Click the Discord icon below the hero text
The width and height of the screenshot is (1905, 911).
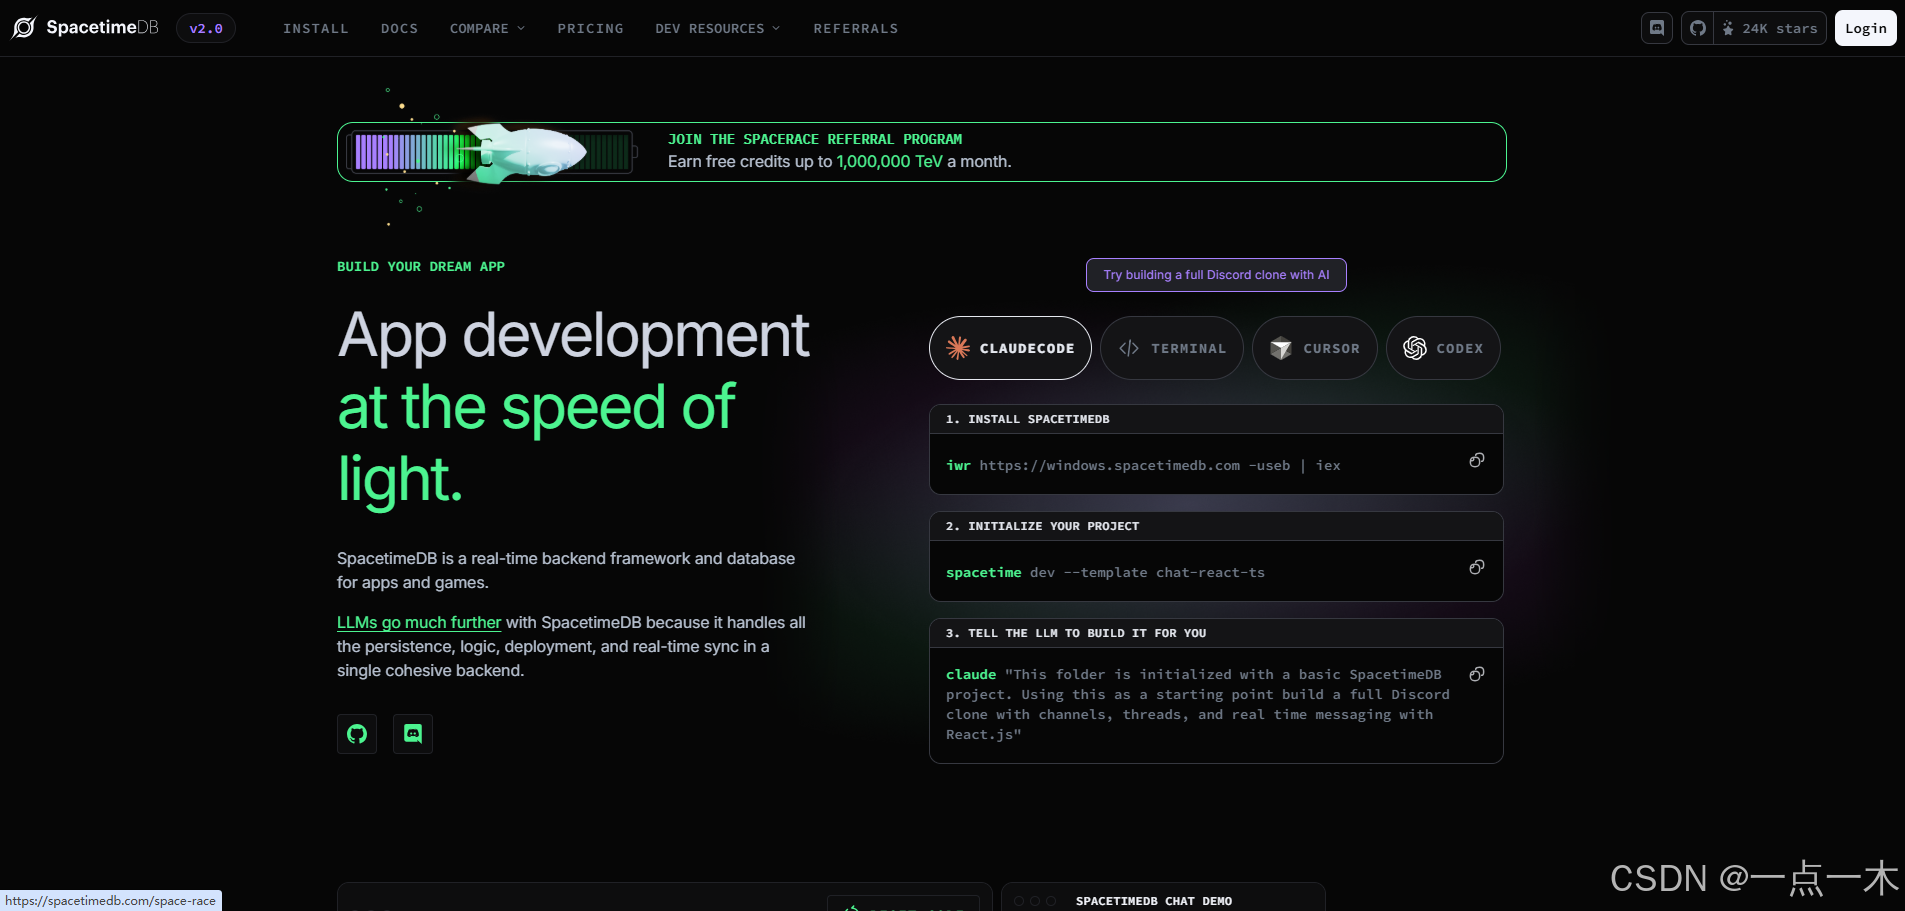pyautogui.click(x=413, y=734)
